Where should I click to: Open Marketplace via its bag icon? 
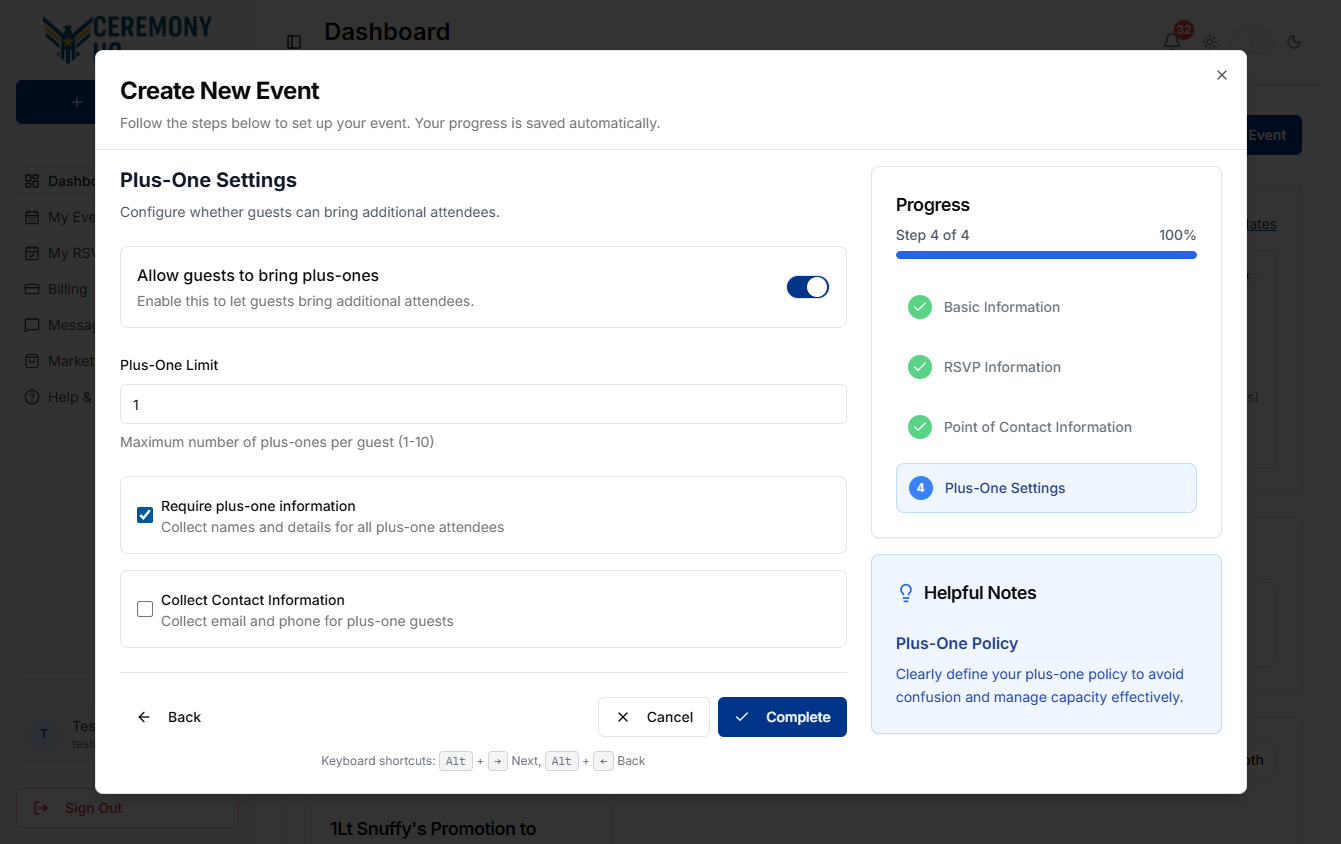pyautogui.click(x=31, y=361)
